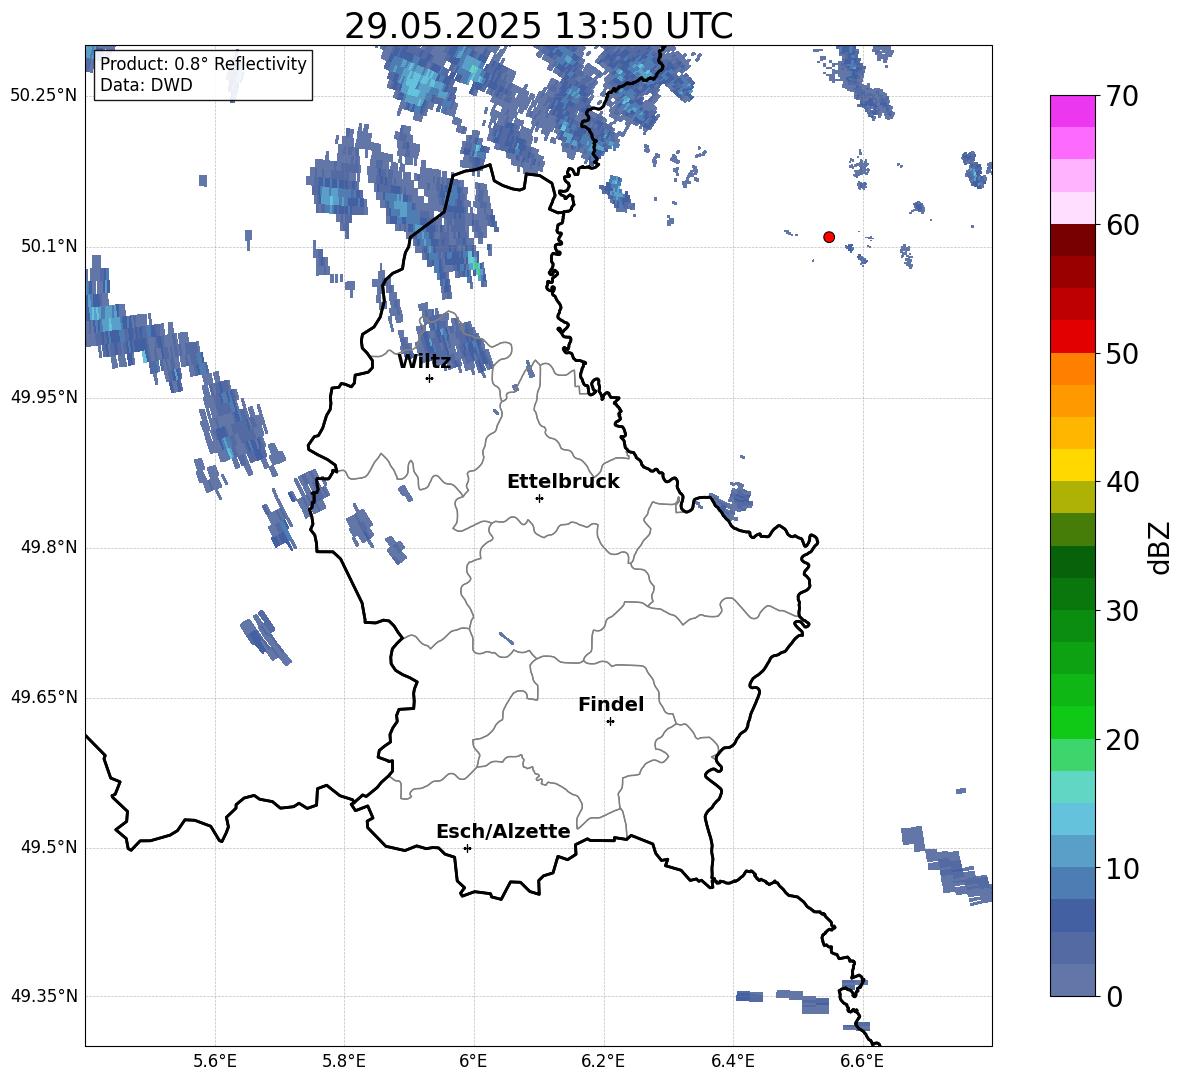Click the cross marker below Findel
This screenshot has height=1081, width=1184.
click(610, 722)
